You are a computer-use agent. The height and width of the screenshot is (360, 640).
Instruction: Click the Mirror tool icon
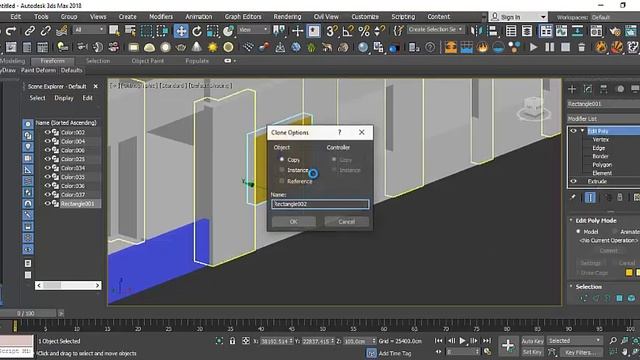coord(476,31)
